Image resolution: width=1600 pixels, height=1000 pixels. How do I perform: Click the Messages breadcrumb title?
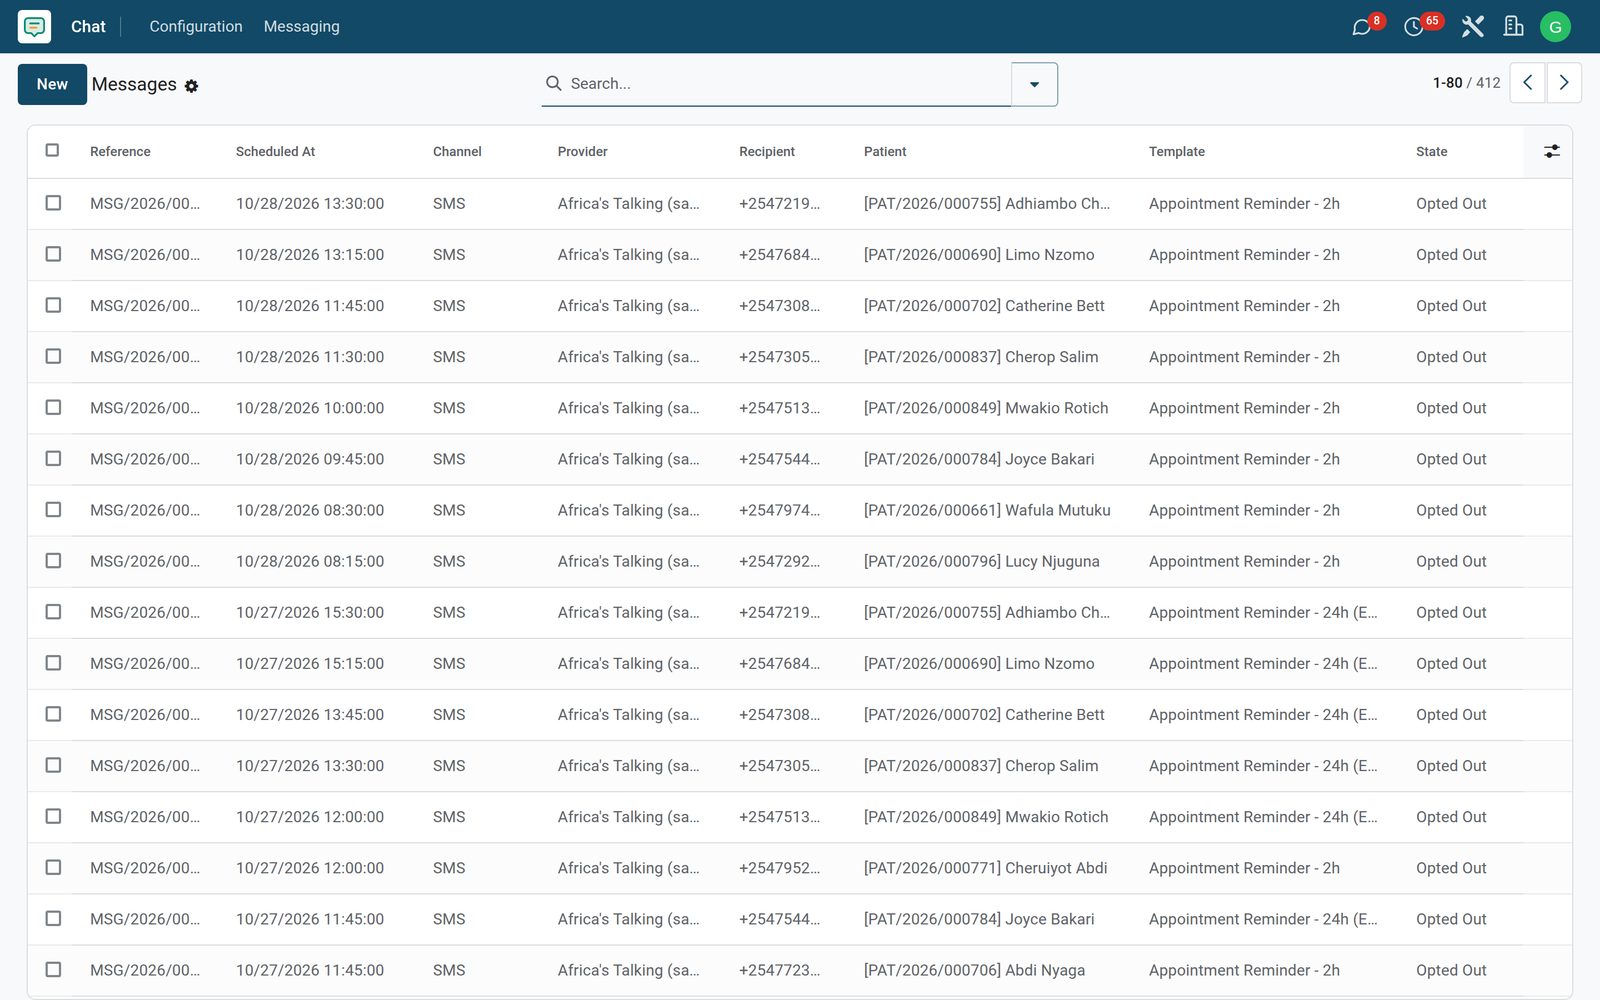134,85
